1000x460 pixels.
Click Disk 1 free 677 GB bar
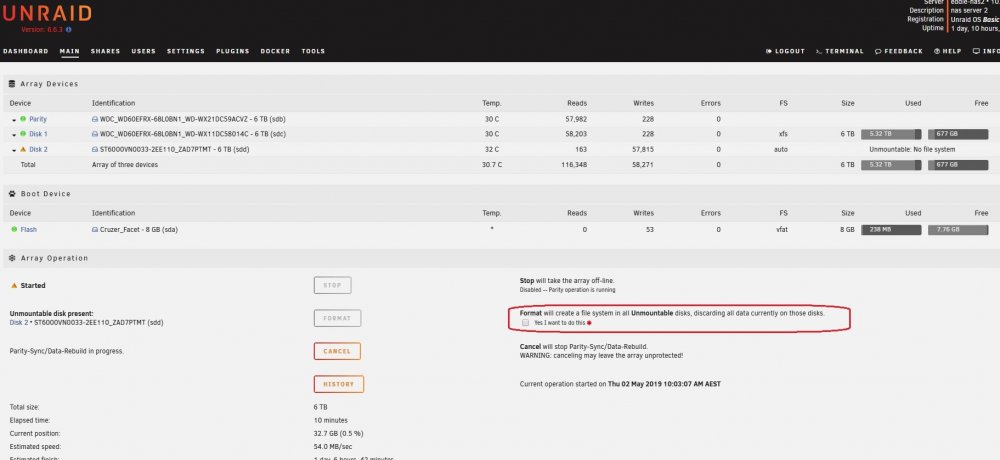958,134
